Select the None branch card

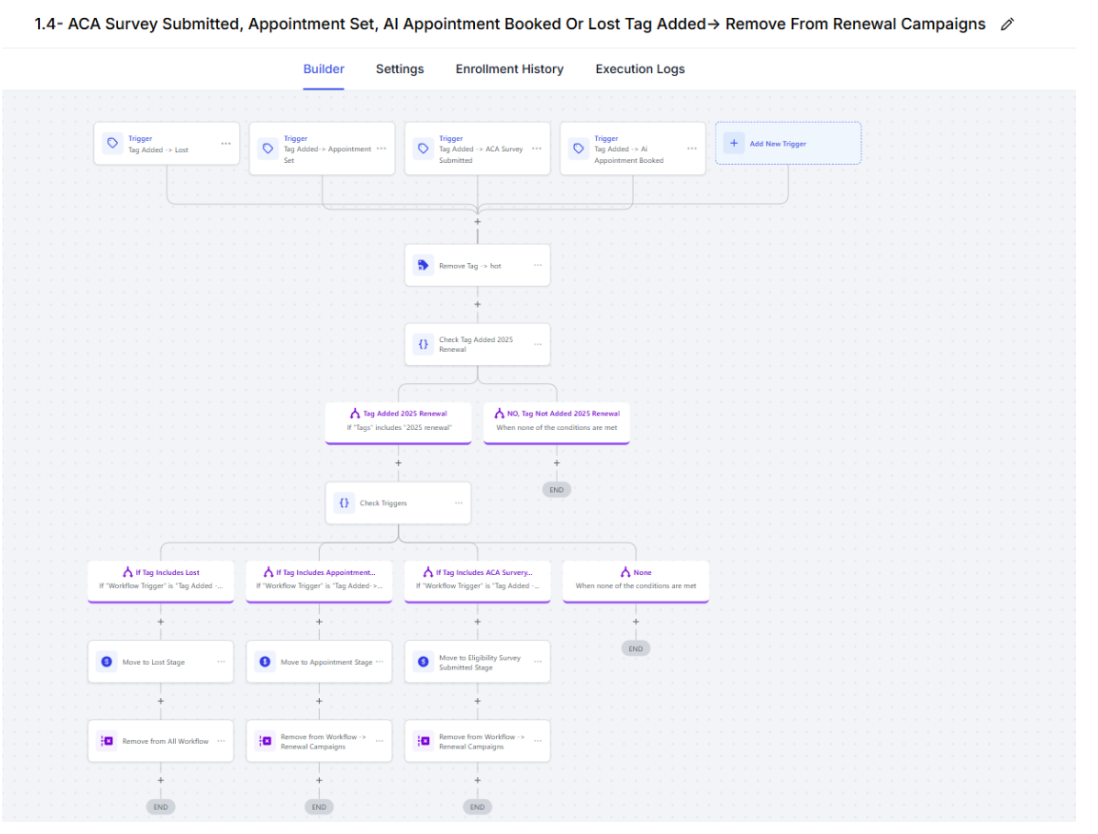tap(636, 581)
